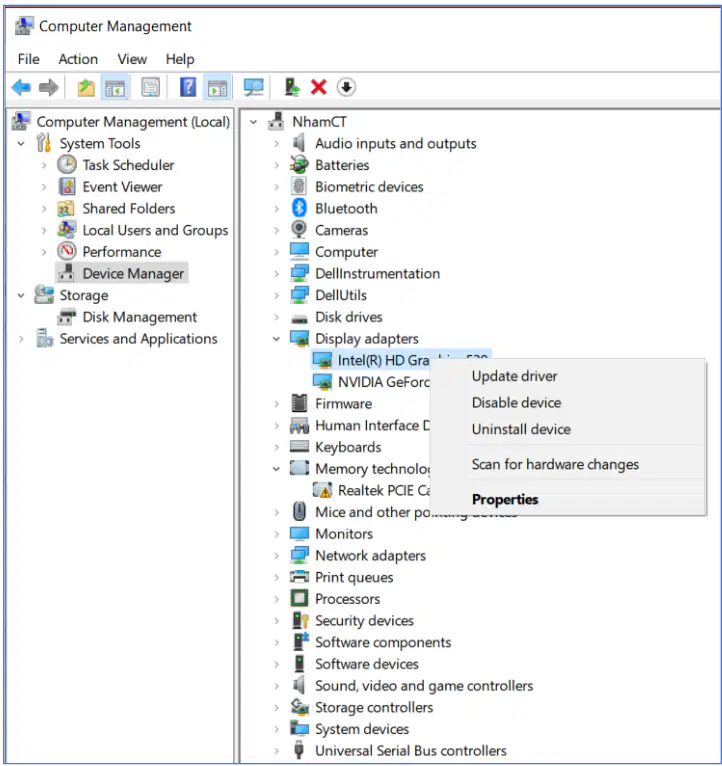The width and height of the screenshot is (722, 766).
Task: Click the Realtek PCIE warning device icon
Action: (322, 490)
